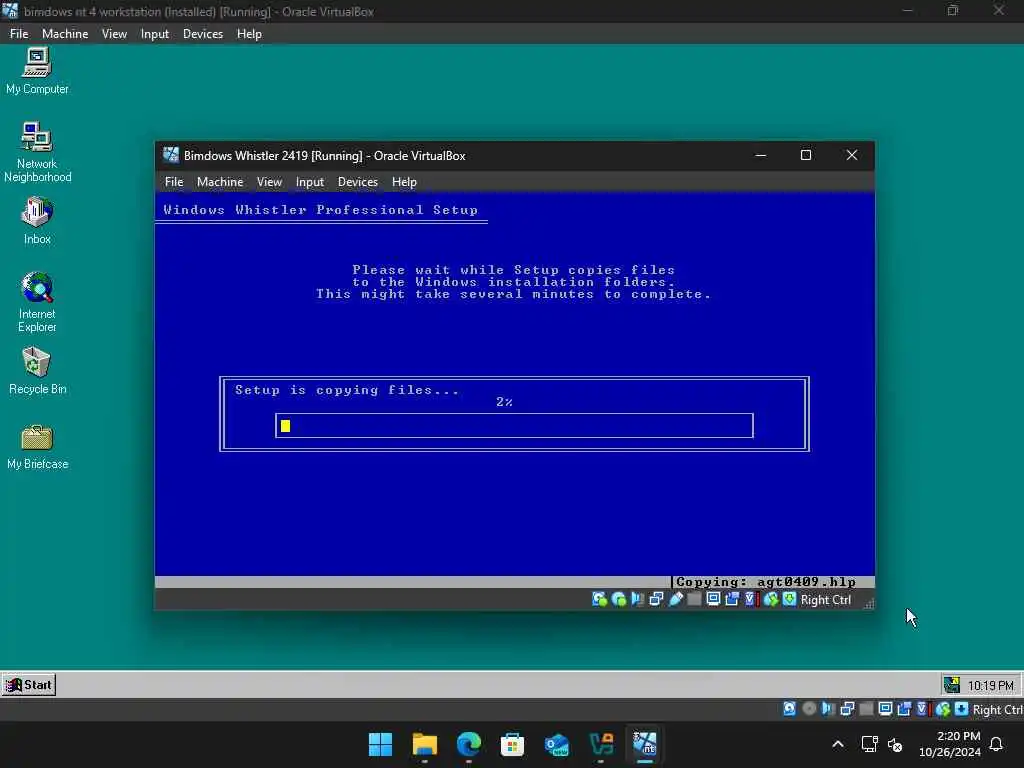Viewport: 1024px width, 768px height.
Task: Open My Computer on the NT desktop
Action: [x=37, y=71]
